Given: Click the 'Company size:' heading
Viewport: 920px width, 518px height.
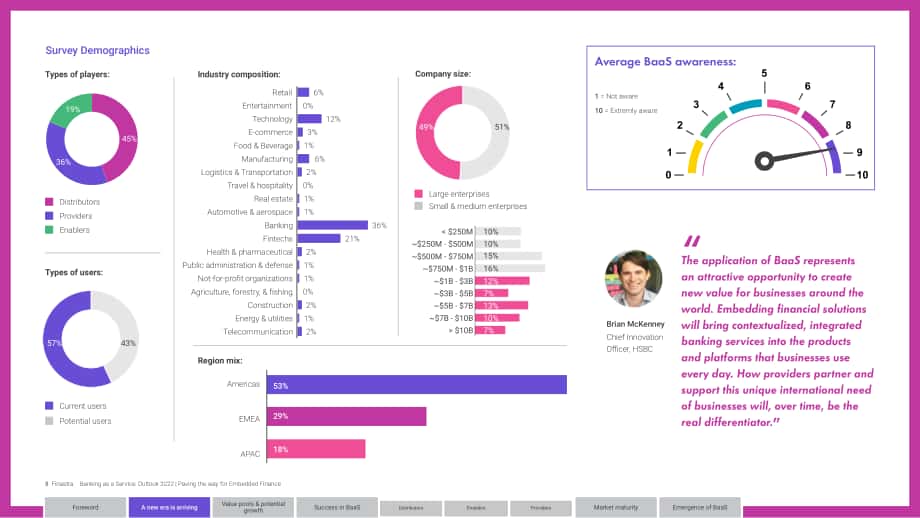Looking at the screenshot, I should click(x=443, y=74).
